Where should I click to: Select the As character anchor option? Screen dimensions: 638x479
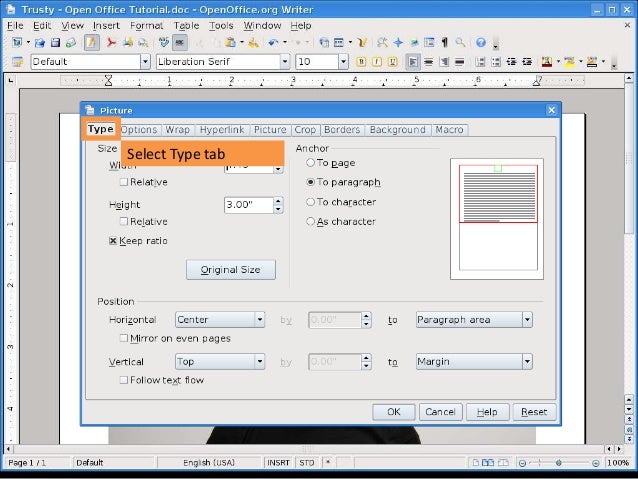tap(311, 221)
